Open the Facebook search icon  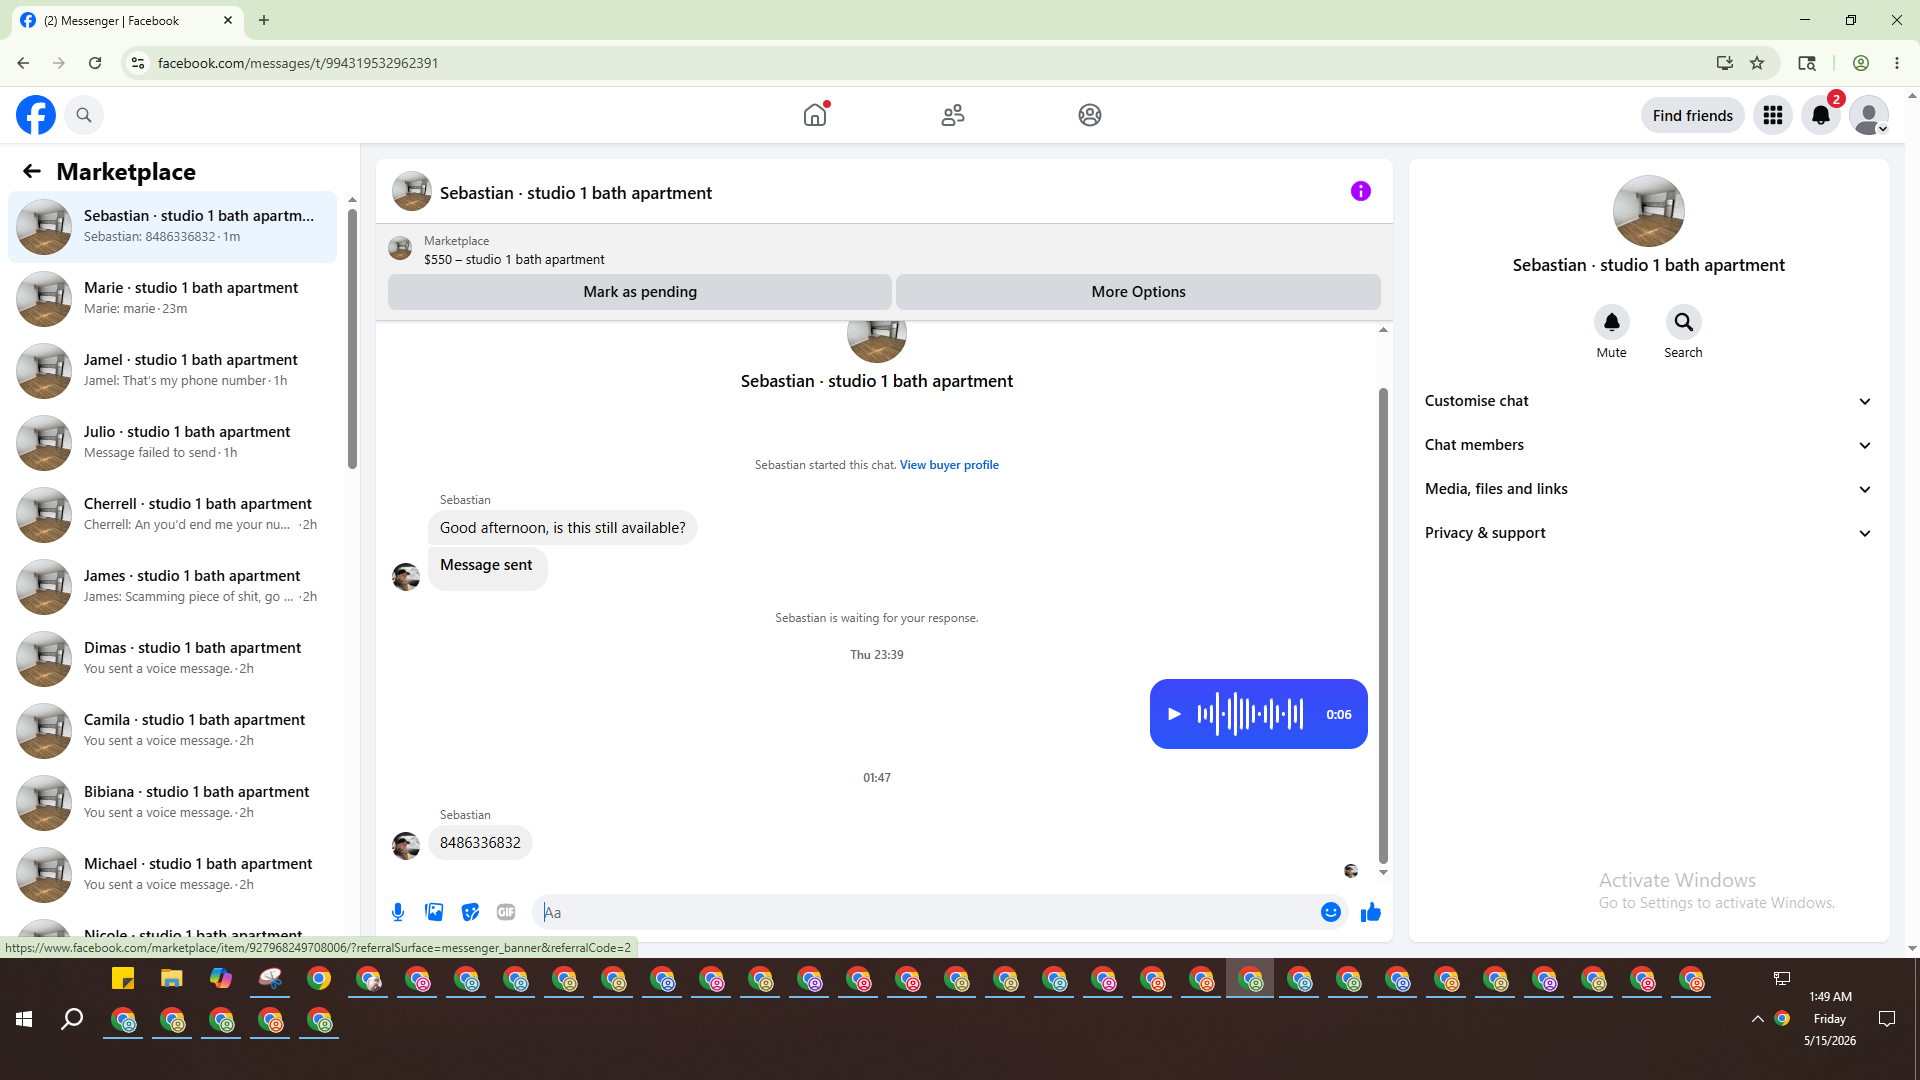84,115
